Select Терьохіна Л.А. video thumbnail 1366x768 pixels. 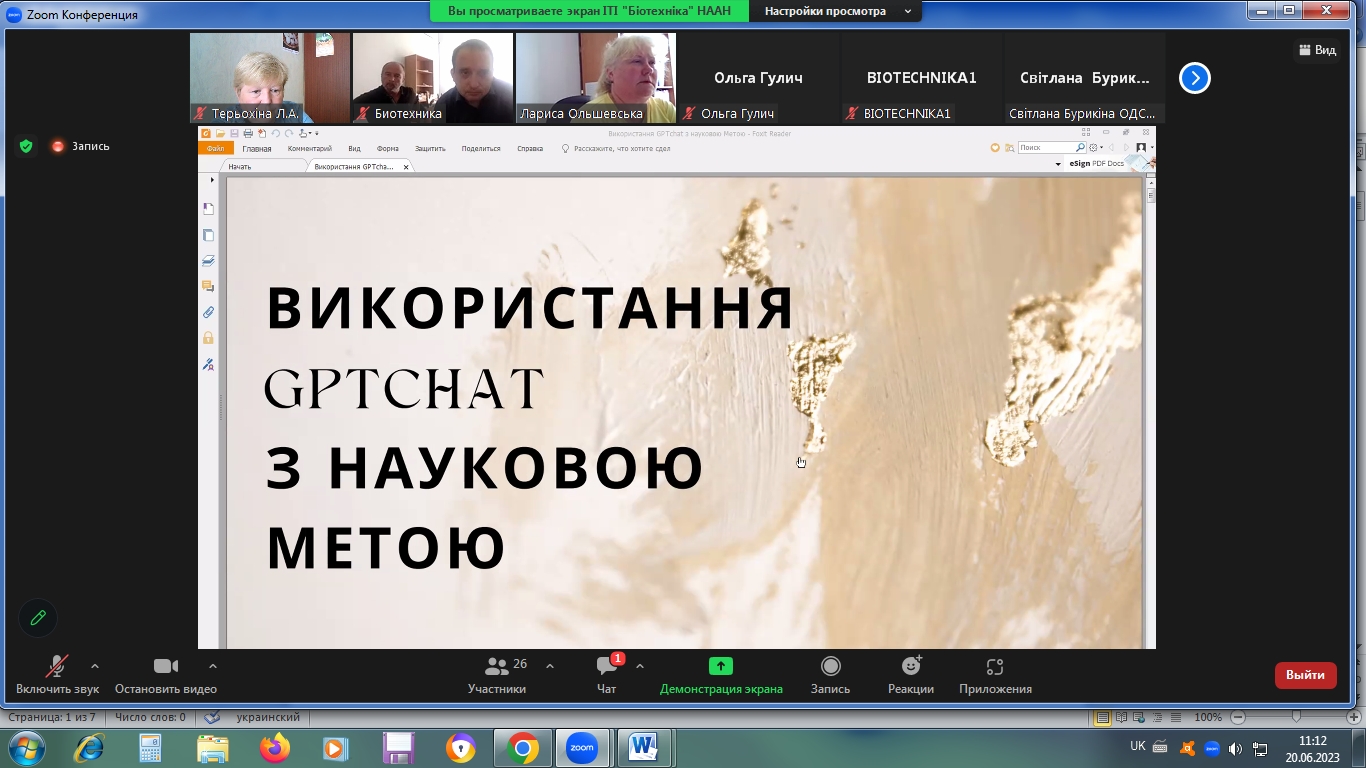(270, 78)
